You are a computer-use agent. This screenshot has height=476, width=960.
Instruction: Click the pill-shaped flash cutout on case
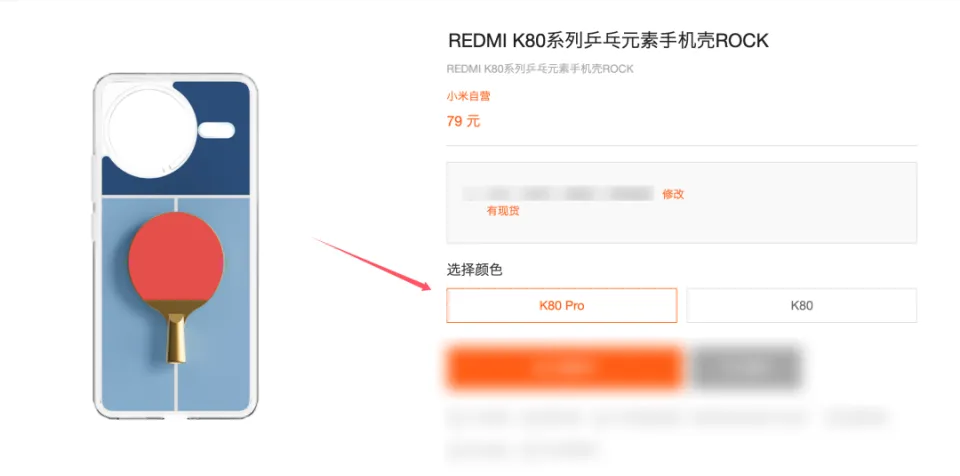tap(217, 130)
